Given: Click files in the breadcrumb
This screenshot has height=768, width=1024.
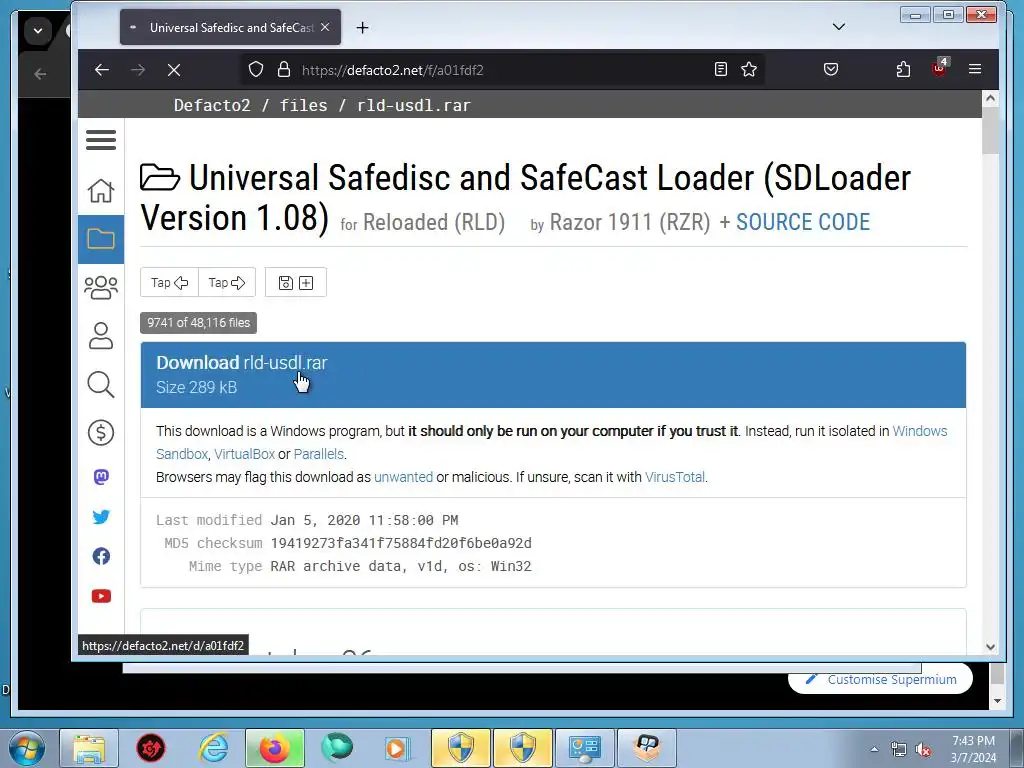Looking at the screenshot, I should (304, 105).
